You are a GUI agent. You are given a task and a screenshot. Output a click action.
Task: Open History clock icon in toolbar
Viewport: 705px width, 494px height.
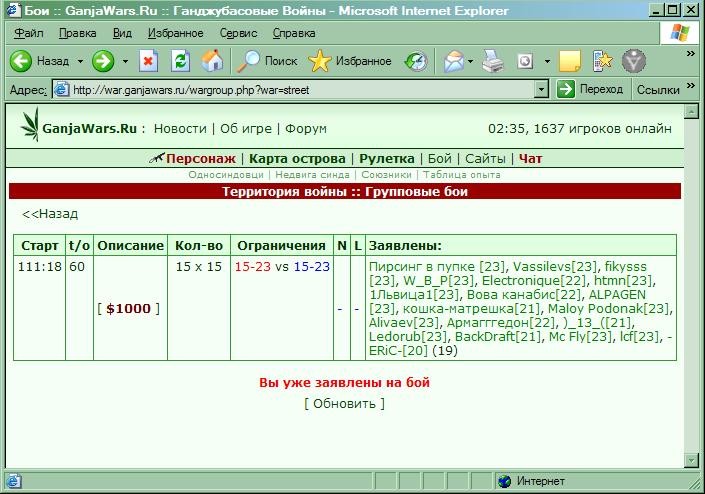[x=416, y=61]
